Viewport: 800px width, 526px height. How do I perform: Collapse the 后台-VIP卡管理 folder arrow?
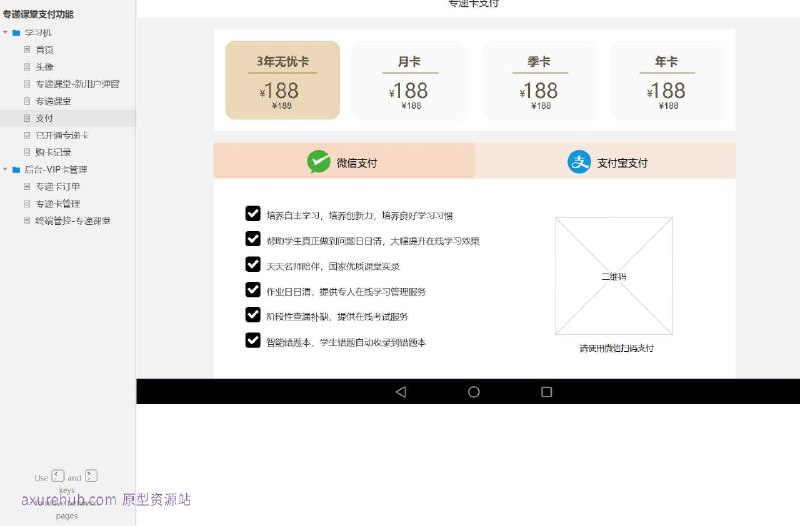click(x=5, y=169)
